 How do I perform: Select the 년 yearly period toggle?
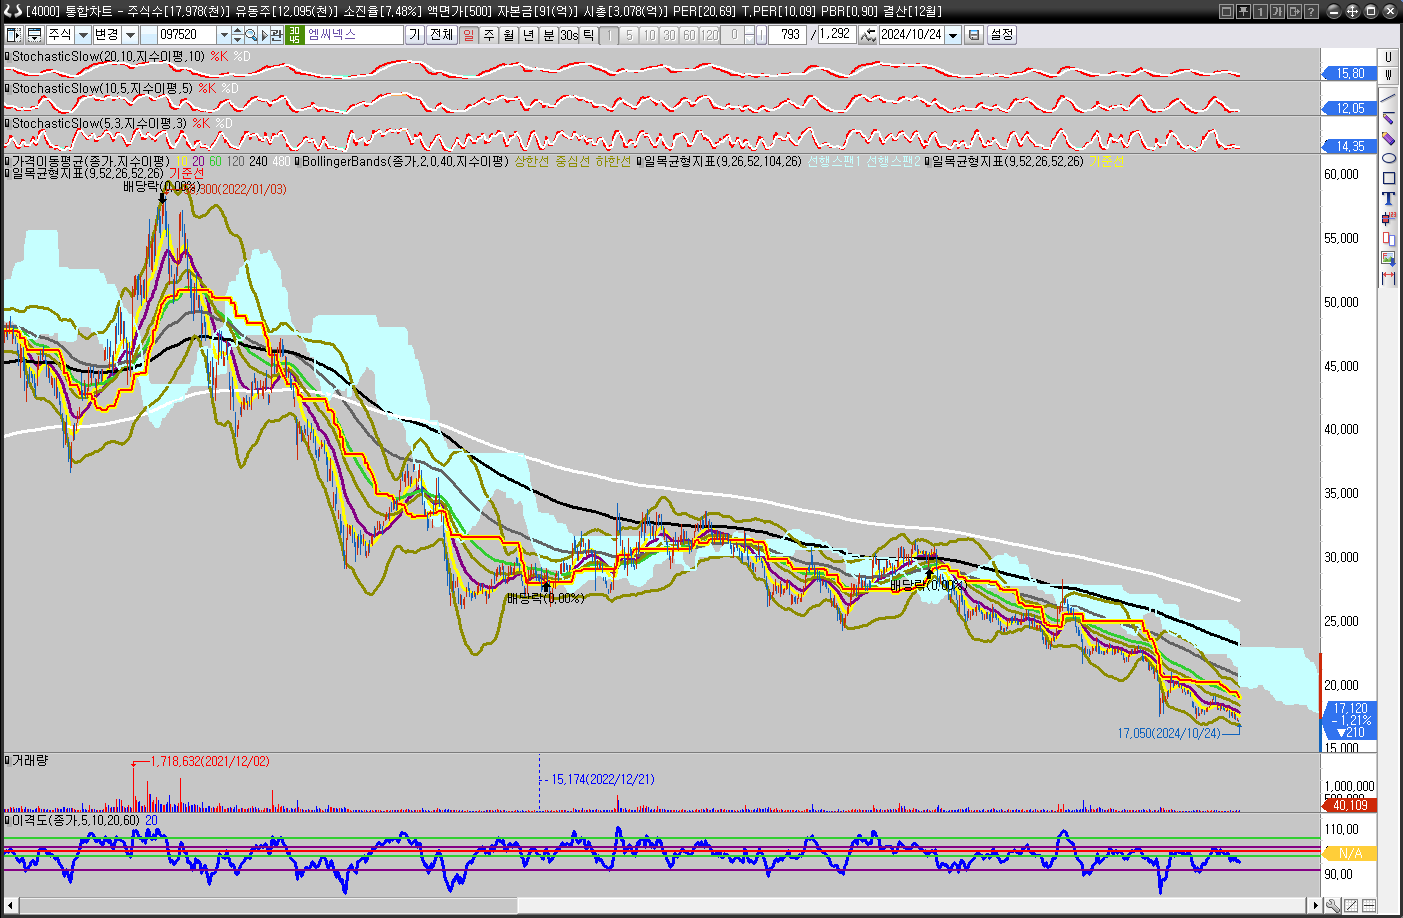pos(529,35)
